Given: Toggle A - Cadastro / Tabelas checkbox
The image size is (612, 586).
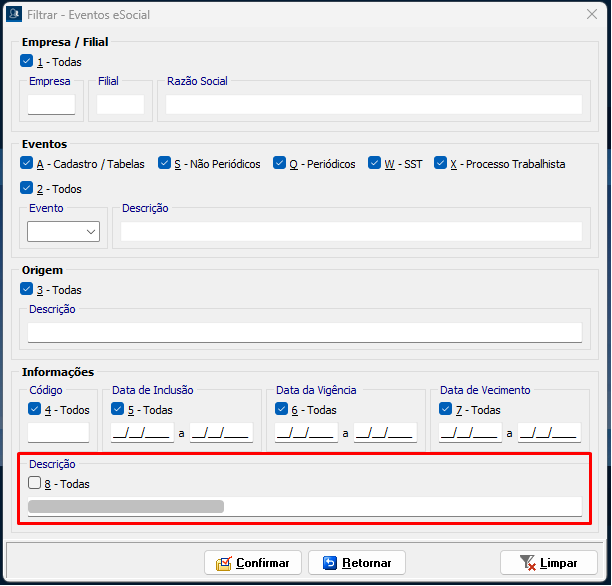Looking at the screenshot, I should coord(27,163).
